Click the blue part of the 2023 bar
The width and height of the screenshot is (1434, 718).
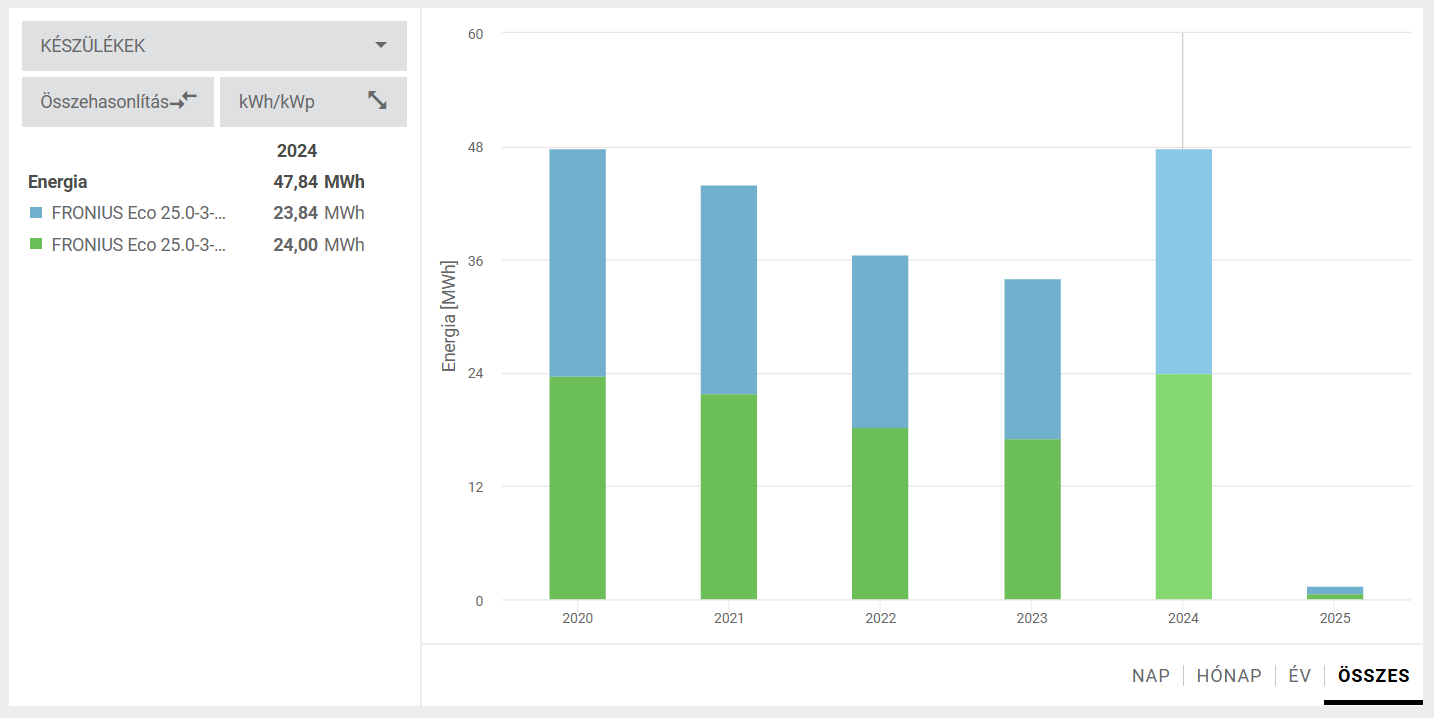1032,359
